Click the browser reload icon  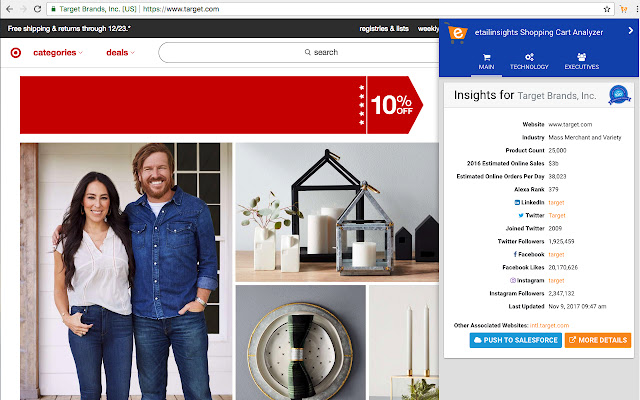tap(37, 9)
